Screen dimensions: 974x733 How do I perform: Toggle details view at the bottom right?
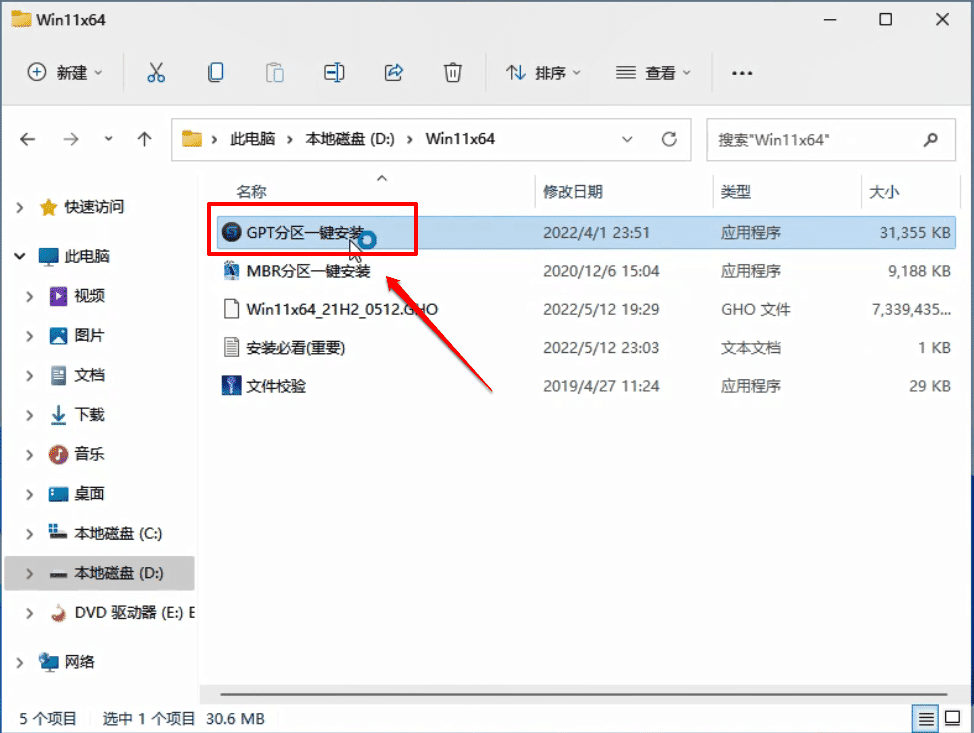(925, 718)
